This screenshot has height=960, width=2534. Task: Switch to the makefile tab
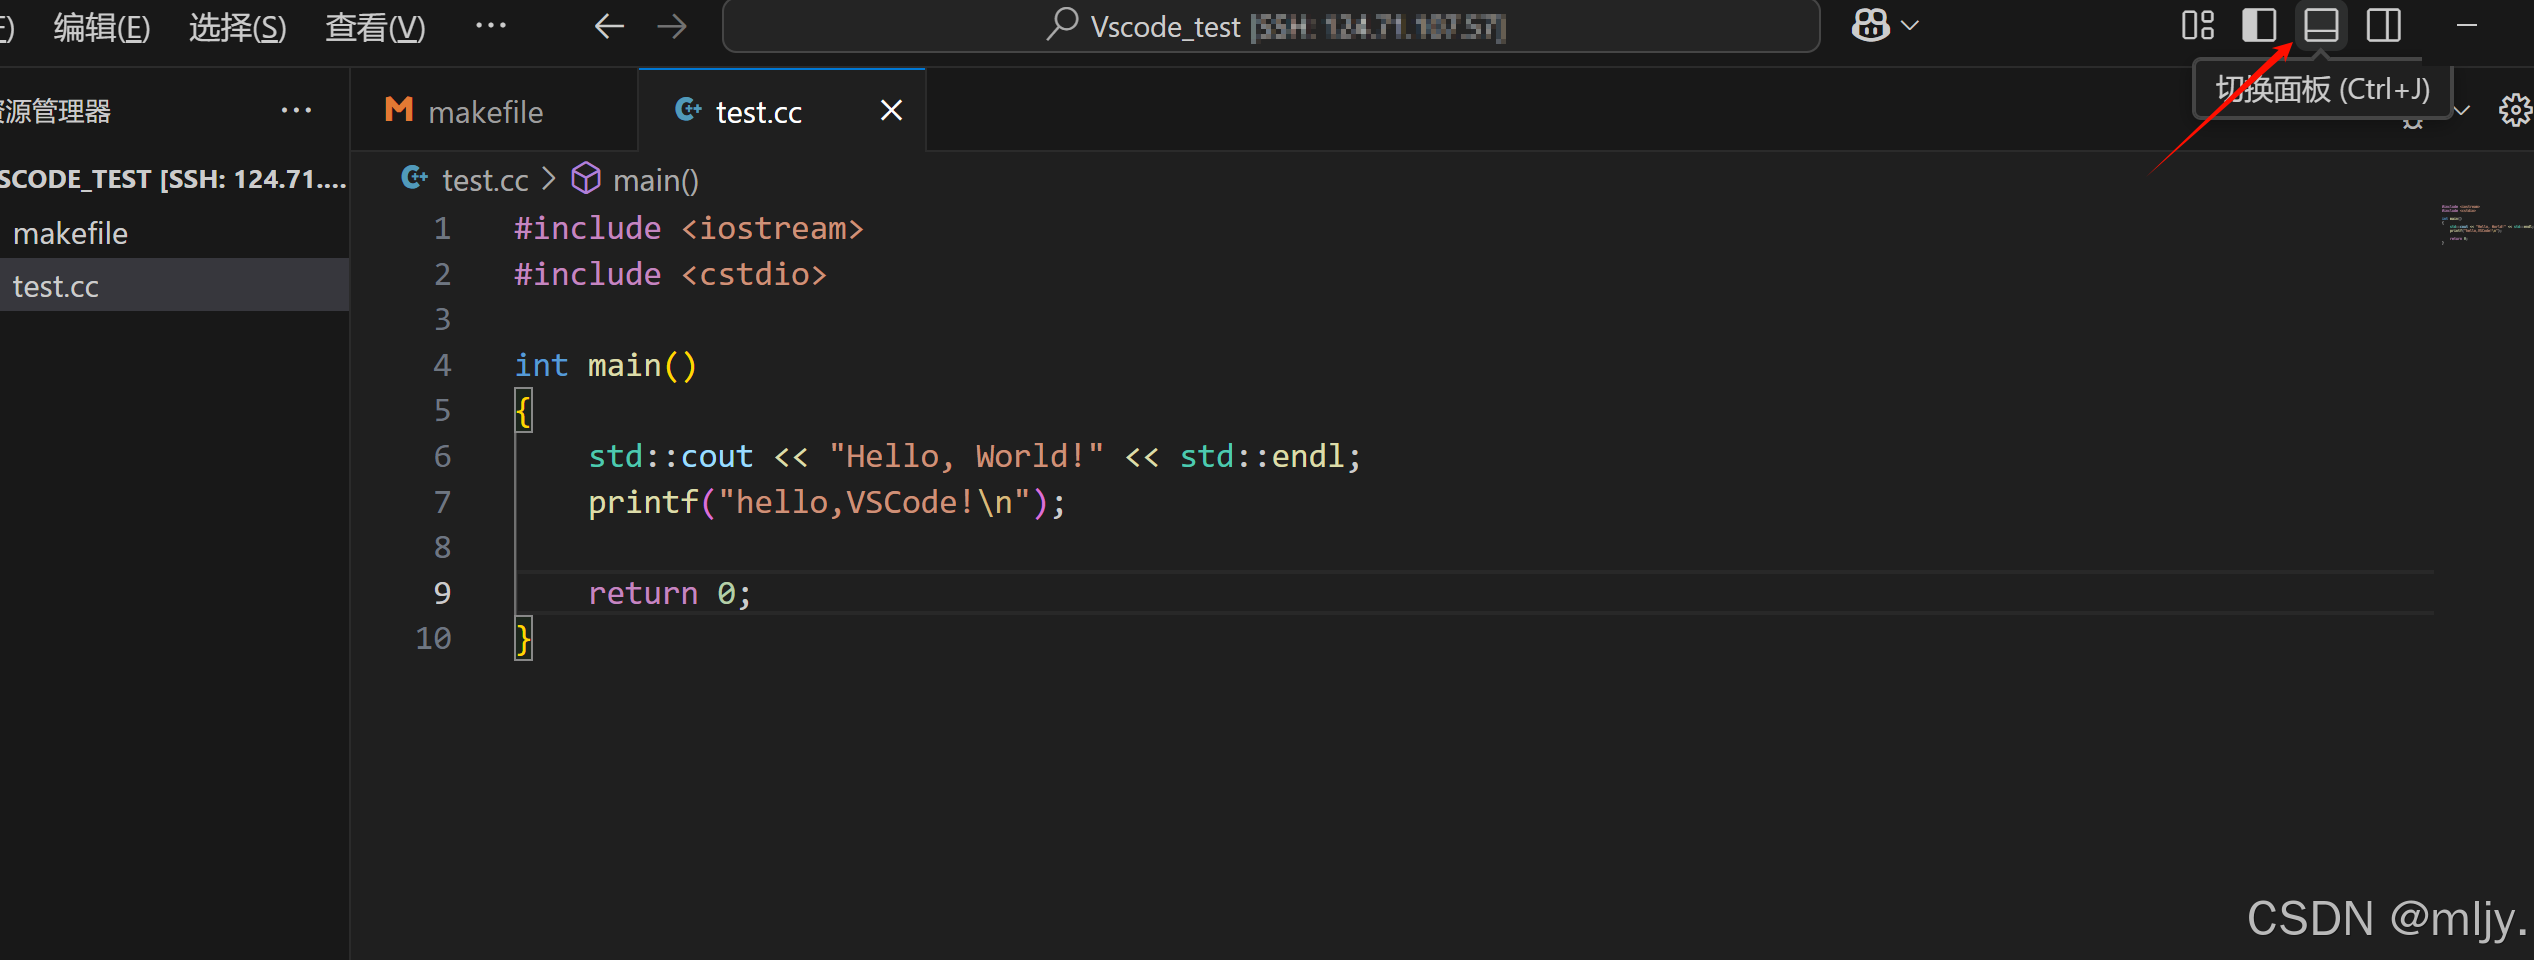[x=485, y=112]
